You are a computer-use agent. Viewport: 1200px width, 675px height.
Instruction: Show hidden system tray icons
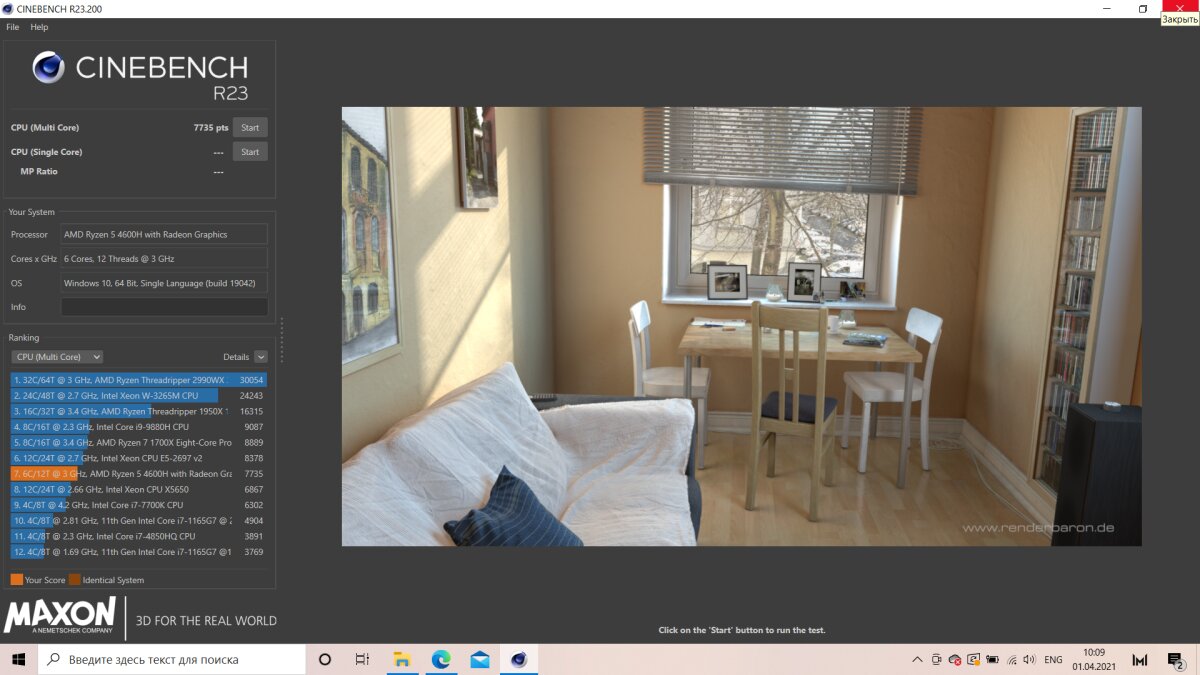[917, 660]
